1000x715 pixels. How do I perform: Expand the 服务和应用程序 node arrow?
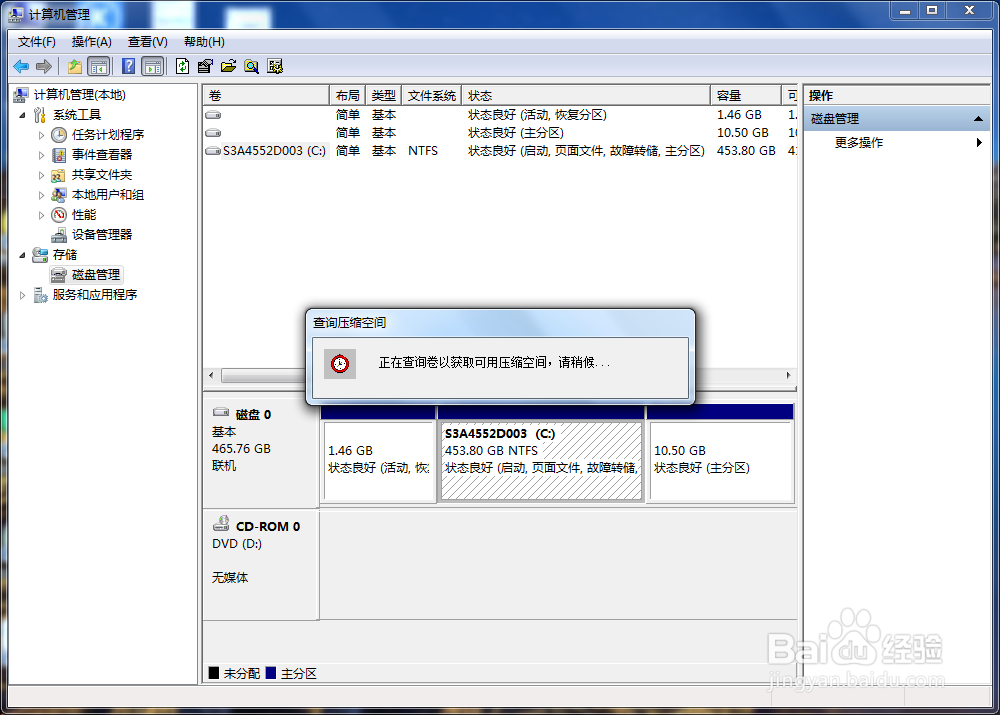click(22, 295)
